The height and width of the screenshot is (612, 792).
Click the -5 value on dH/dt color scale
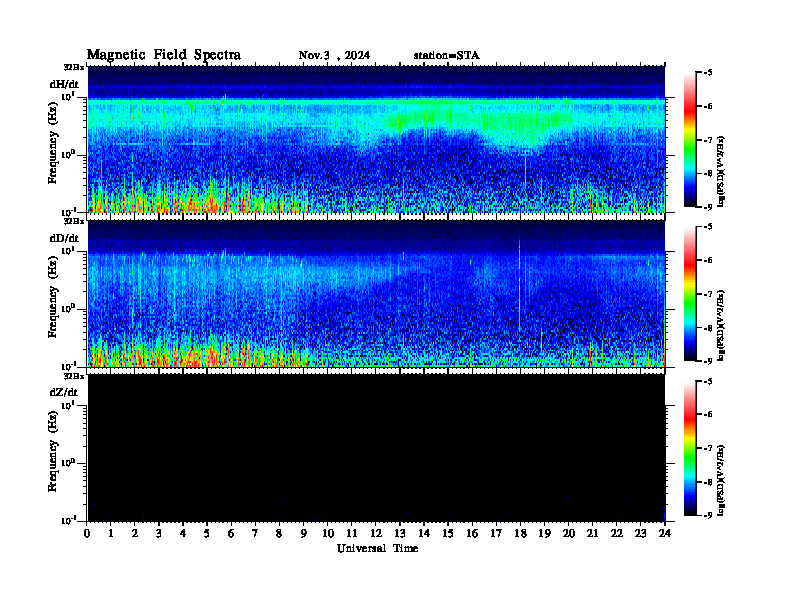point(708,73)
